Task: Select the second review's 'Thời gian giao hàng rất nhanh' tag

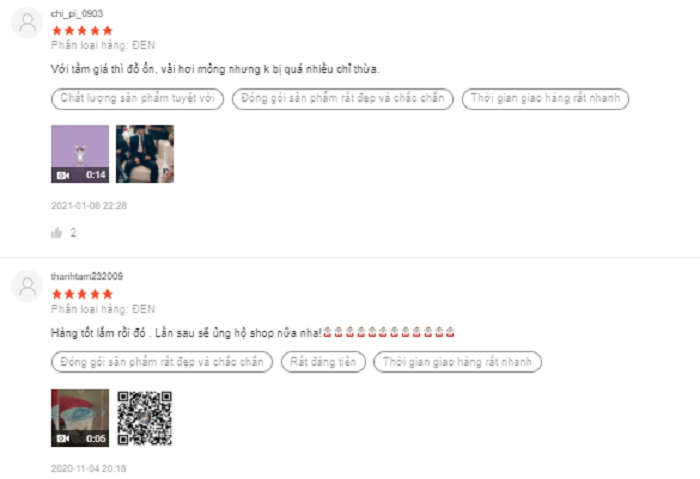Action: click(x=458, y=362)
